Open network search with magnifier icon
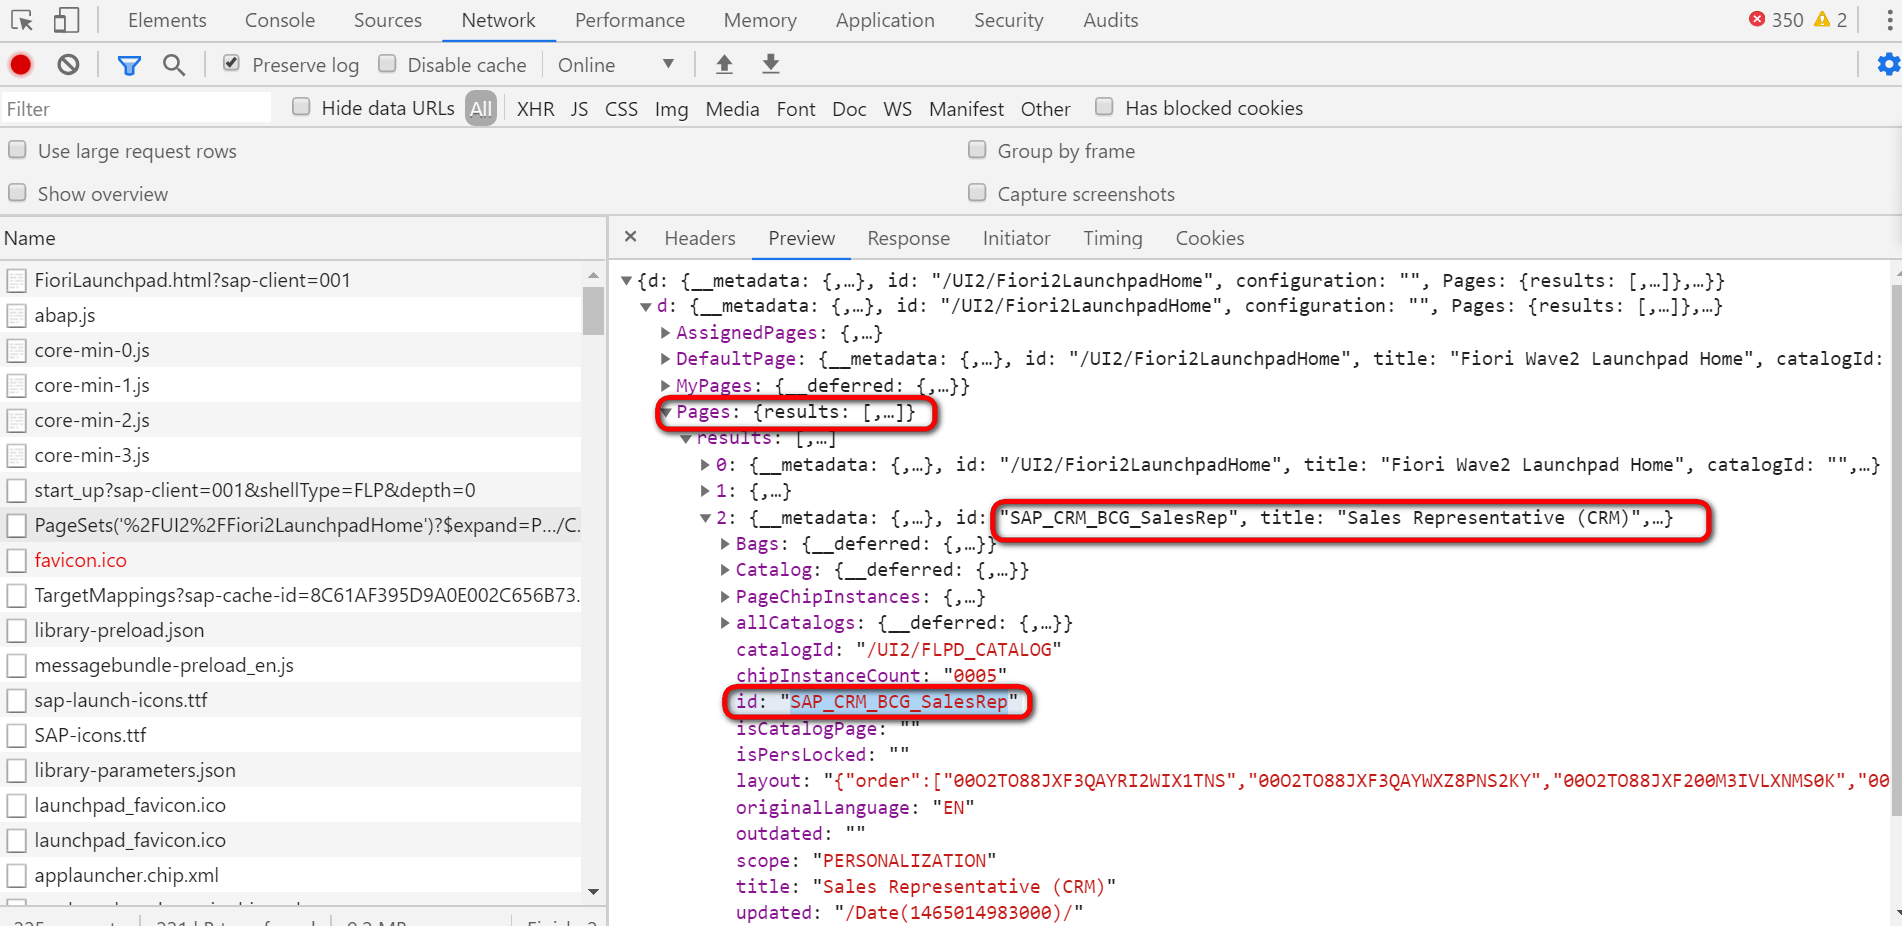Image resolution: width=1902 pixels, height=926 pixels. click(174, 65)
